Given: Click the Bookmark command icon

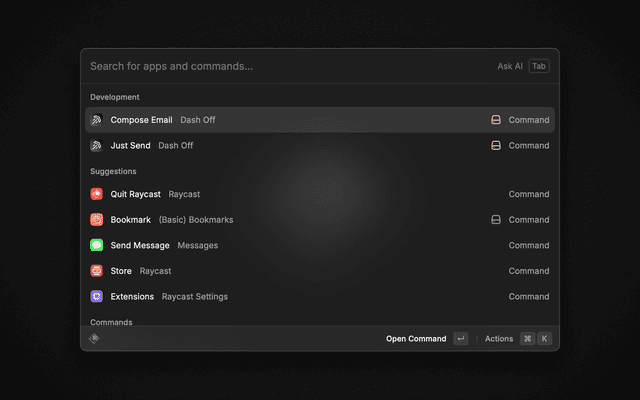Looking at the screenshot, I should (x=97, y=220).
